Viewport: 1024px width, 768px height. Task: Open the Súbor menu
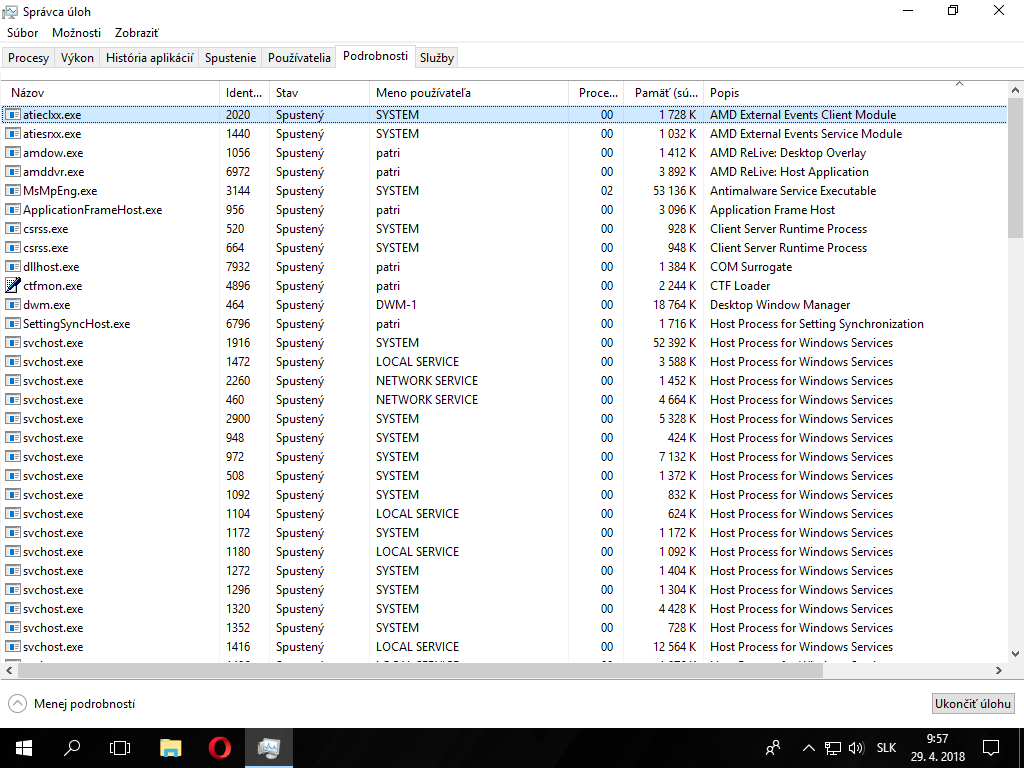pos(23,33)
